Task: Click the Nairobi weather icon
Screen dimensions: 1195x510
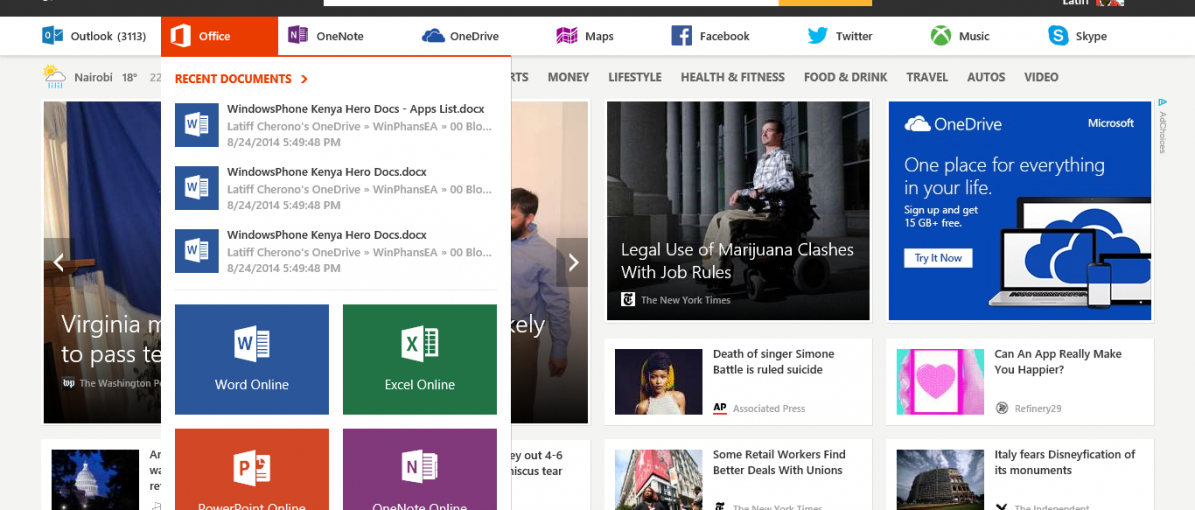Action: [x=54, y=76]
